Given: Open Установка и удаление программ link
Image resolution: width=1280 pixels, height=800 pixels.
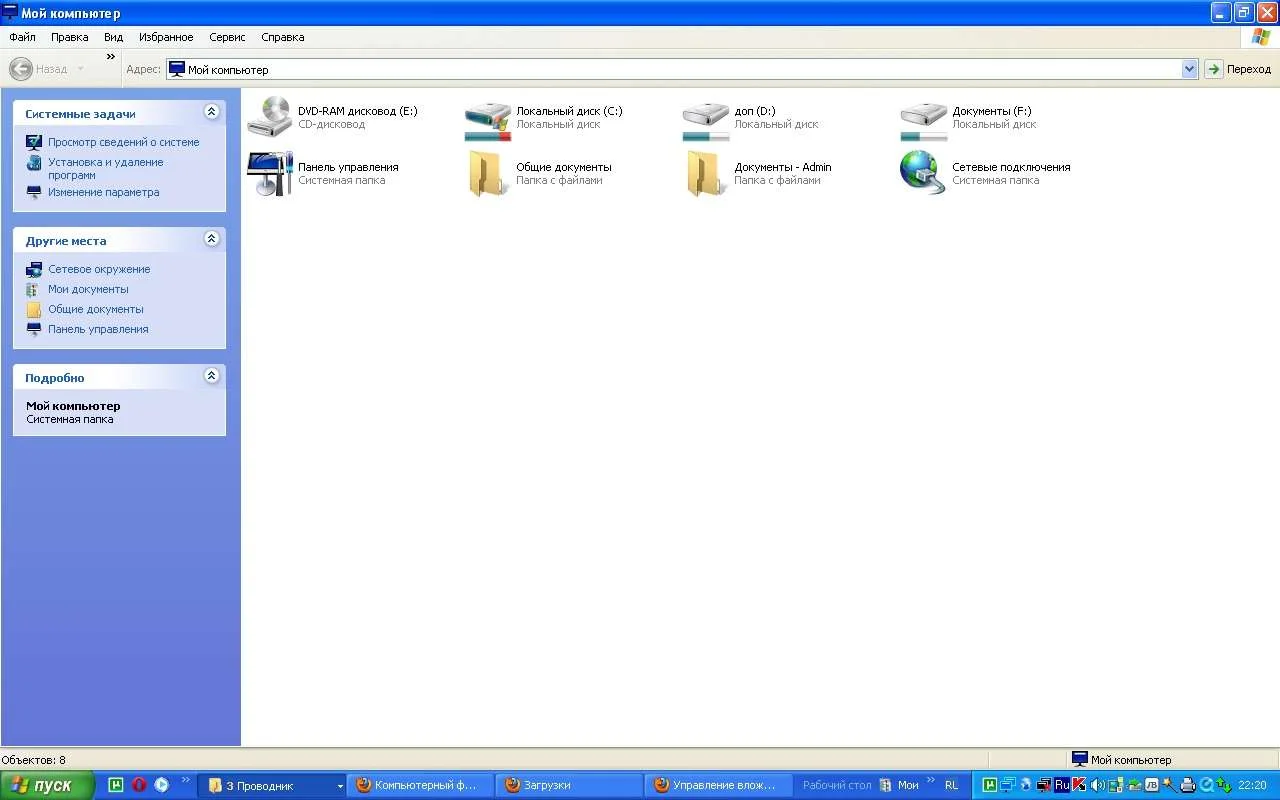Looking at the screenshot, I should pyautogui.click(x=106, y=168).
